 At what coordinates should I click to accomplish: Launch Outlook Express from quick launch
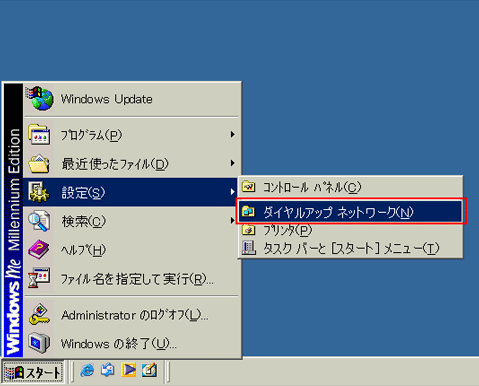pos(108,370)
